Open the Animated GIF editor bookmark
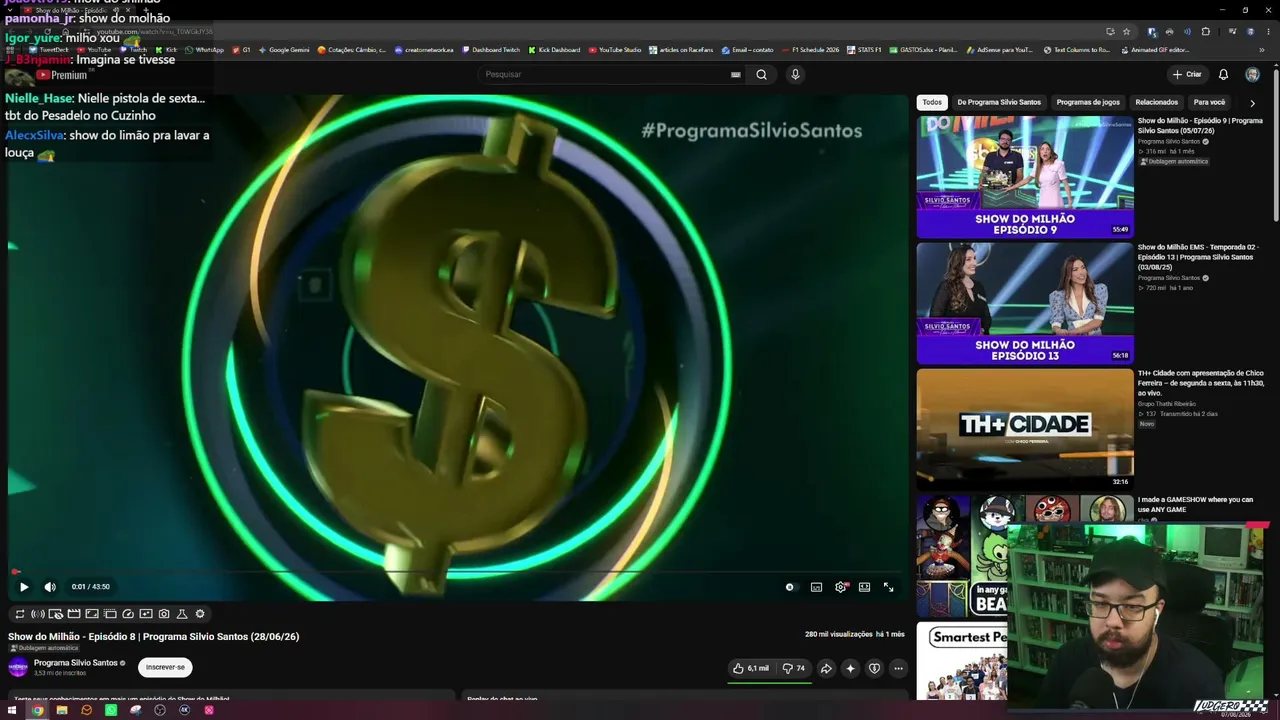 [1154, 50]
